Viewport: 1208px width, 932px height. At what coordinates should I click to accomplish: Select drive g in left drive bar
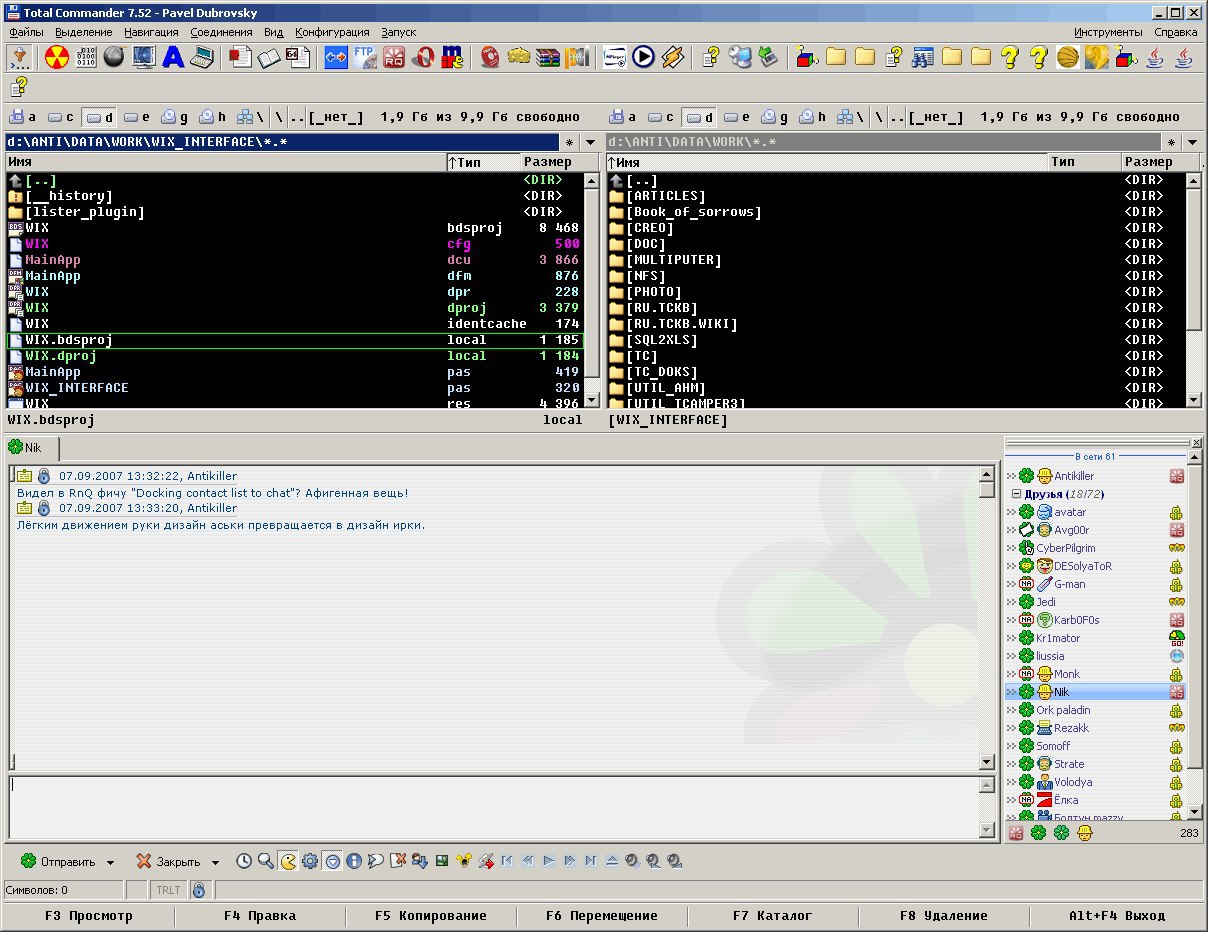(176, 117)
